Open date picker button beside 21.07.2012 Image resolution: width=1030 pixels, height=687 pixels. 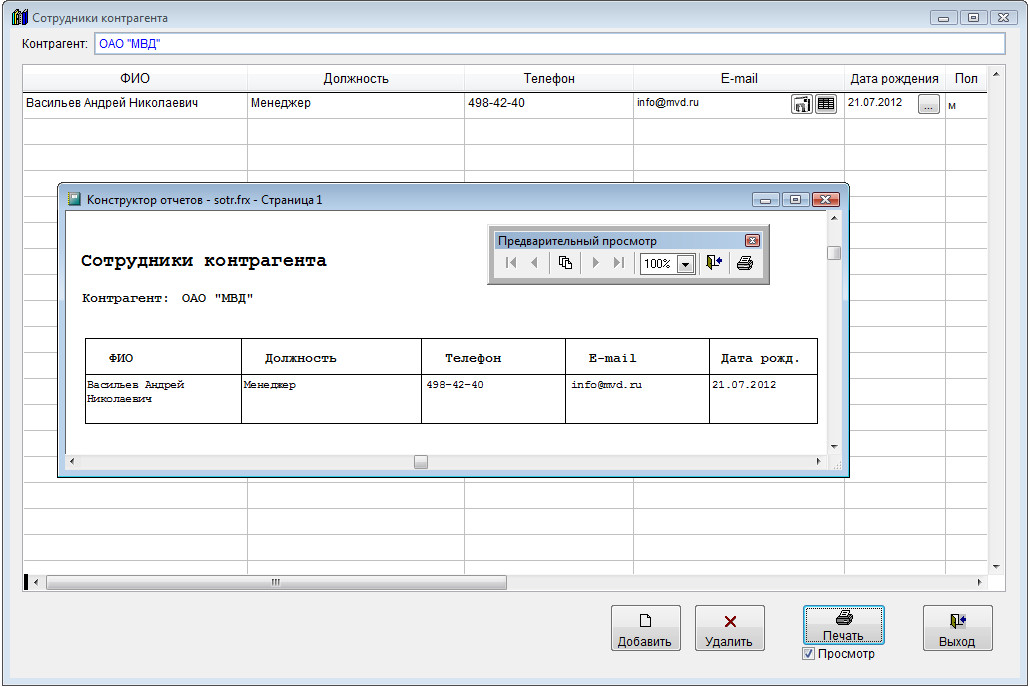pyautogui.click(x=928, y=105)
